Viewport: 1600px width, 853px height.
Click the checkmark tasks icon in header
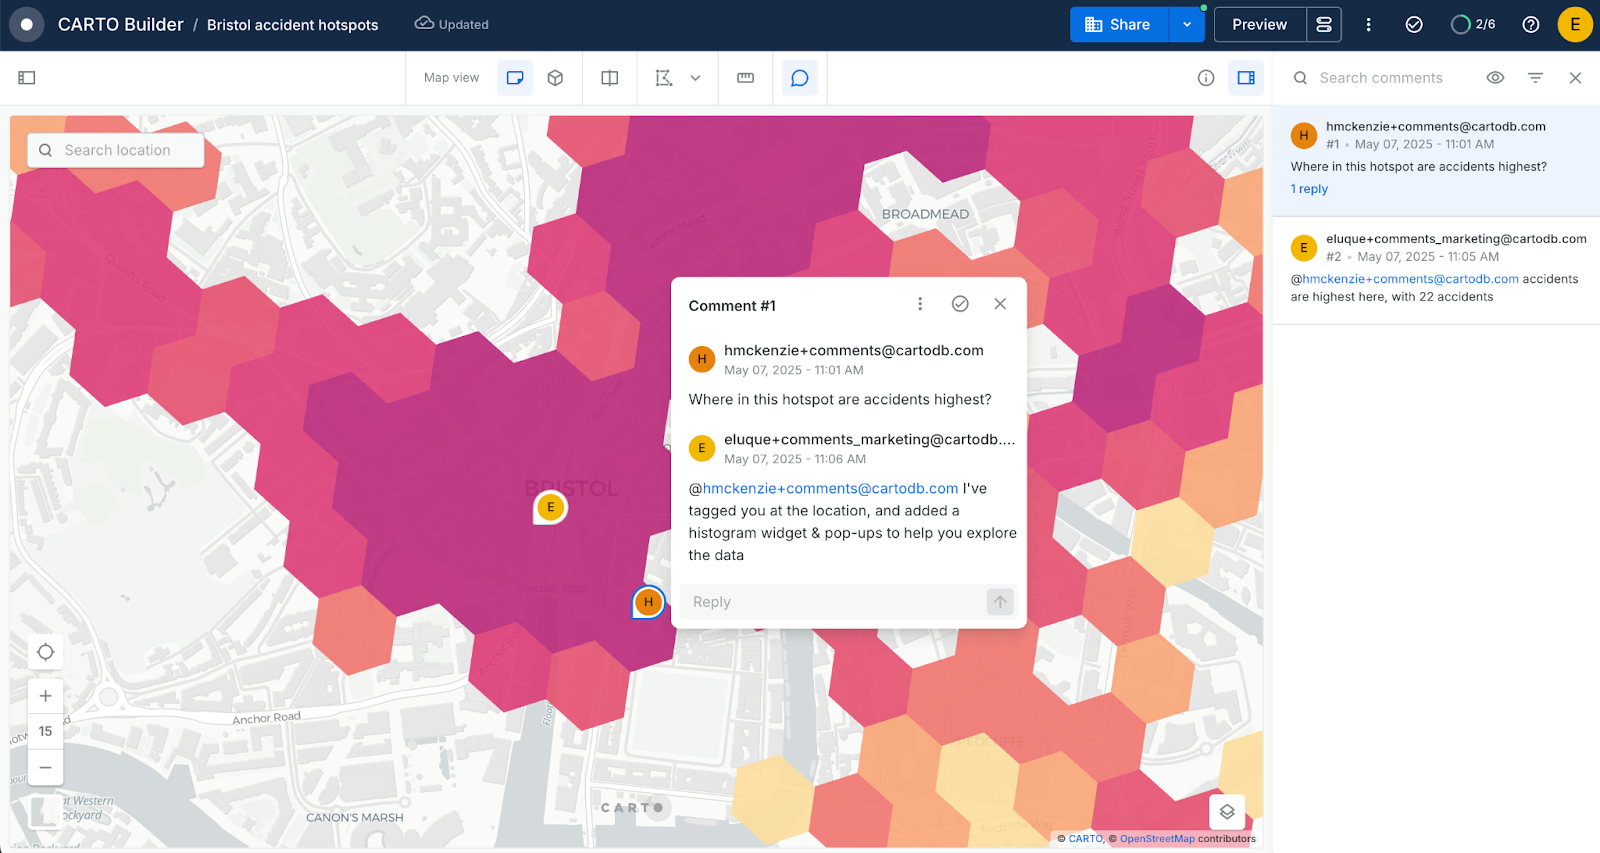pos(1414,24)
